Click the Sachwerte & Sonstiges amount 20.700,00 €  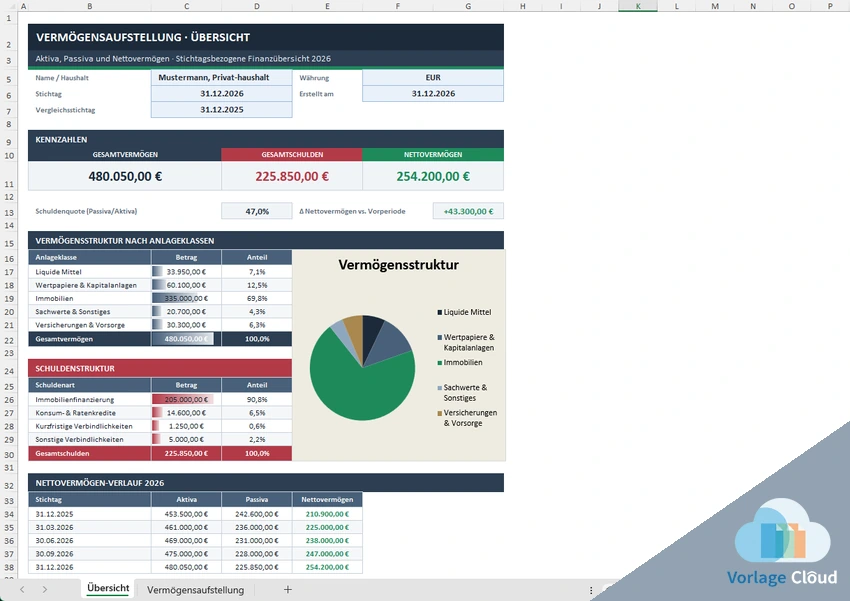click(186, 312)
